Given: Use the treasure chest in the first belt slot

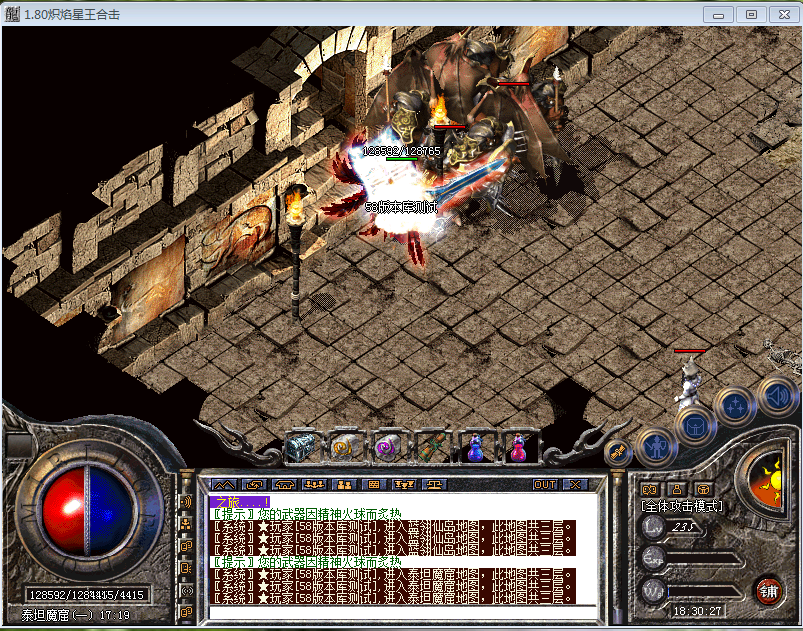Looking at the screenshot, I should click(x=302, y=447).
